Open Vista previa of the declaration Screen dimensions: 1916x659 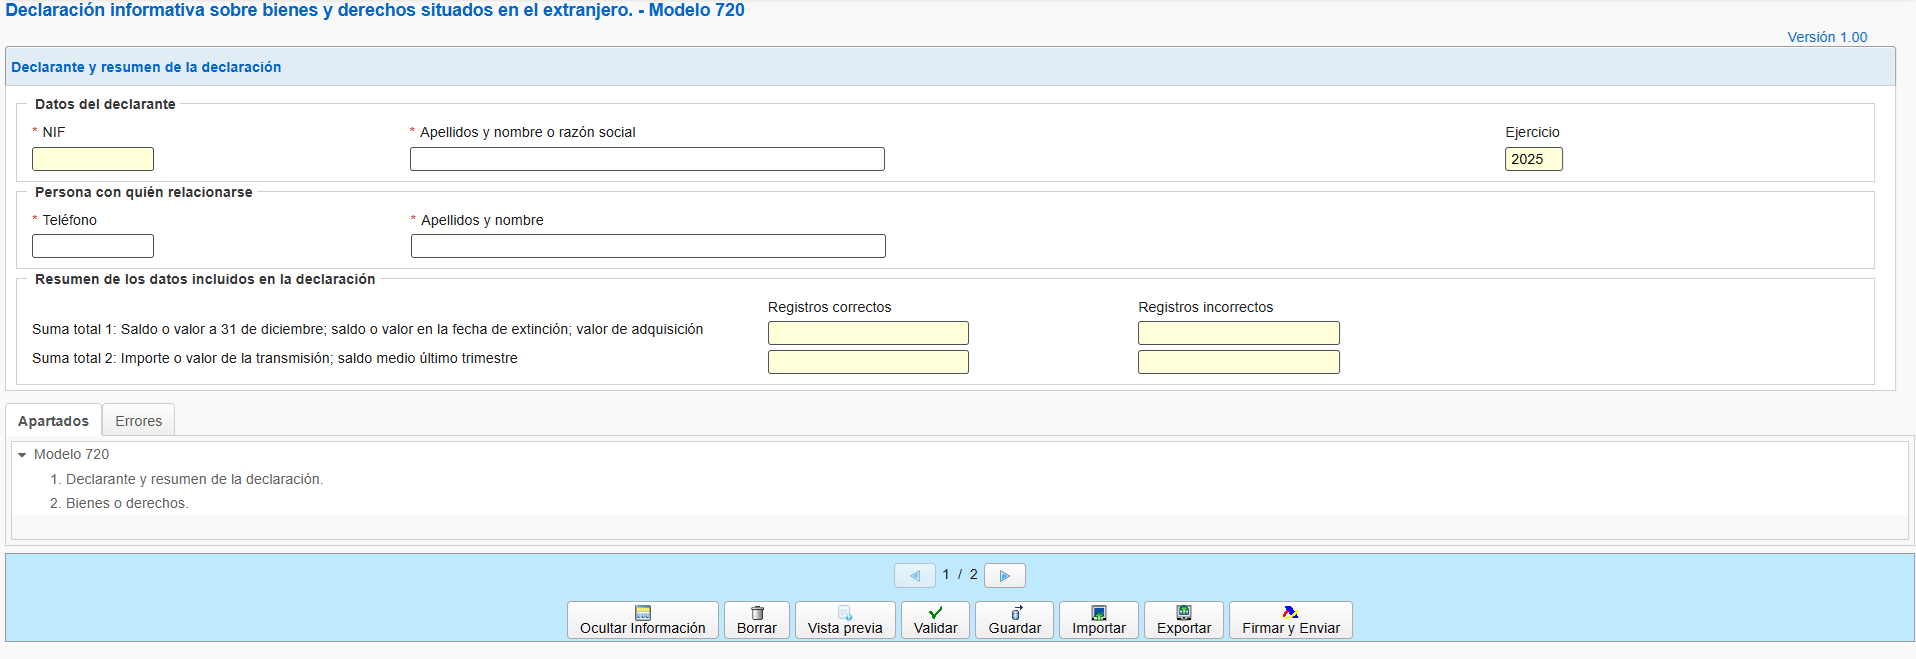[x=845, y=620]
